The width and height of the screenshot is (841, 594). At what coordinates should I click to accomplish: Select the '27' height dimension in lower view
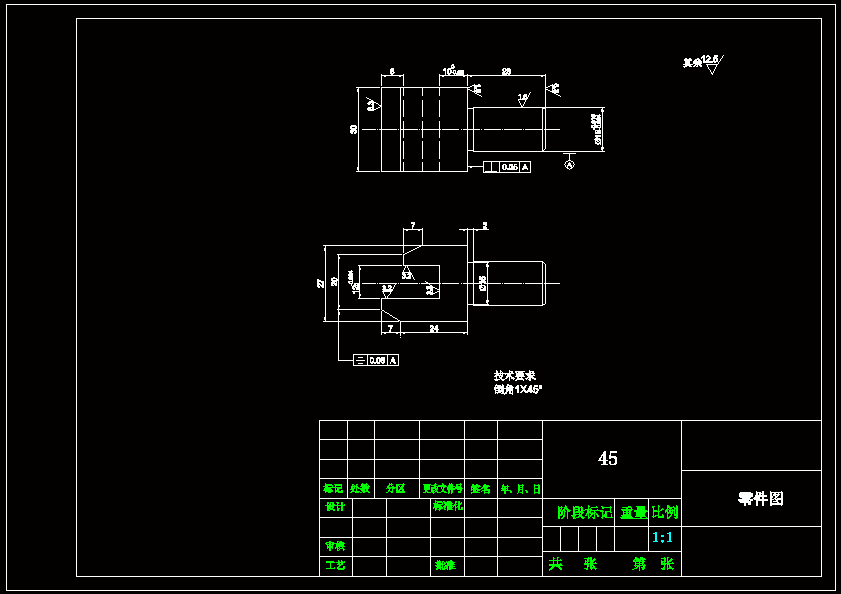[x=321, y=283]
